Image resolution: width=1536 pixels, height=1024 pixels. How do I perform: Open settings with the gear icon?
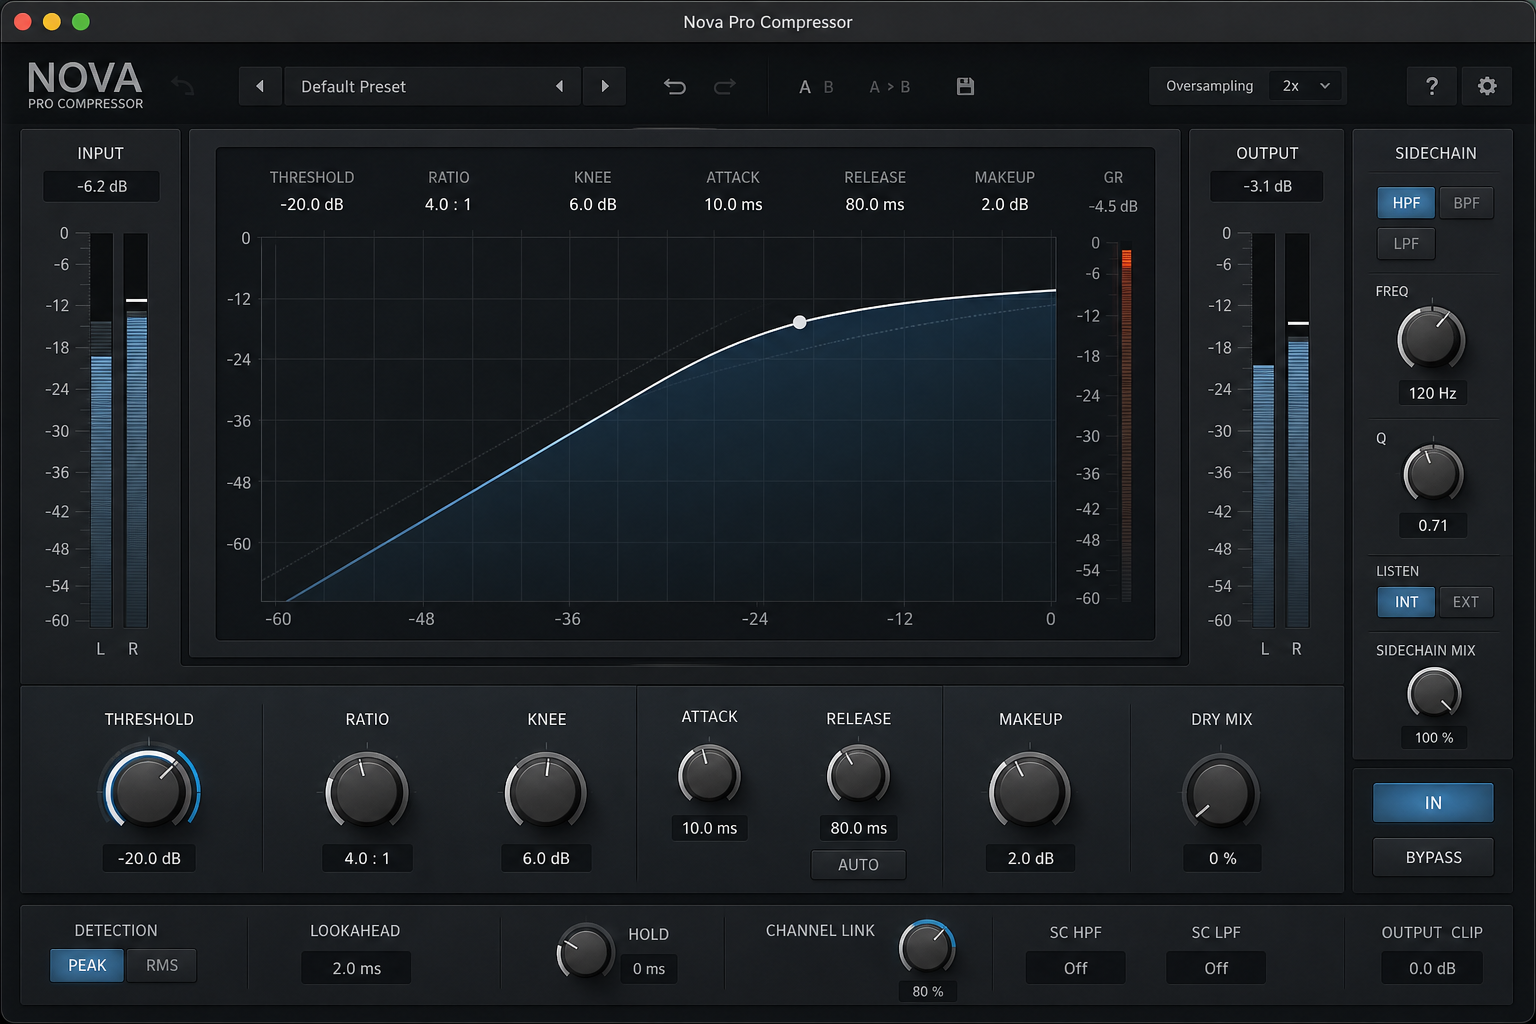(1487, 87)
